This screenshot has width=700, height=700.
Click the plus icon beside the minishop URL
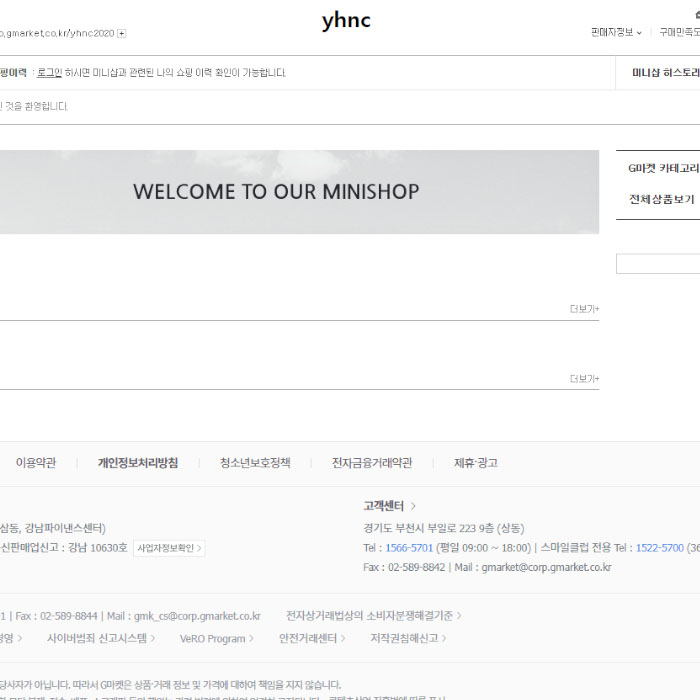(122, 33)
